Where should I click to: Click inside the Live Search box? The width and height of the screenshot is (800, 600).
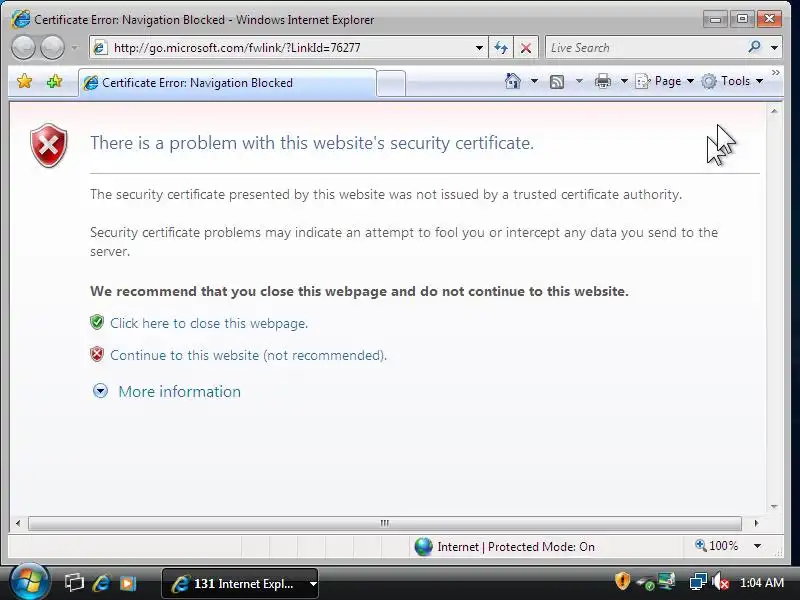[x=645, y=48]
